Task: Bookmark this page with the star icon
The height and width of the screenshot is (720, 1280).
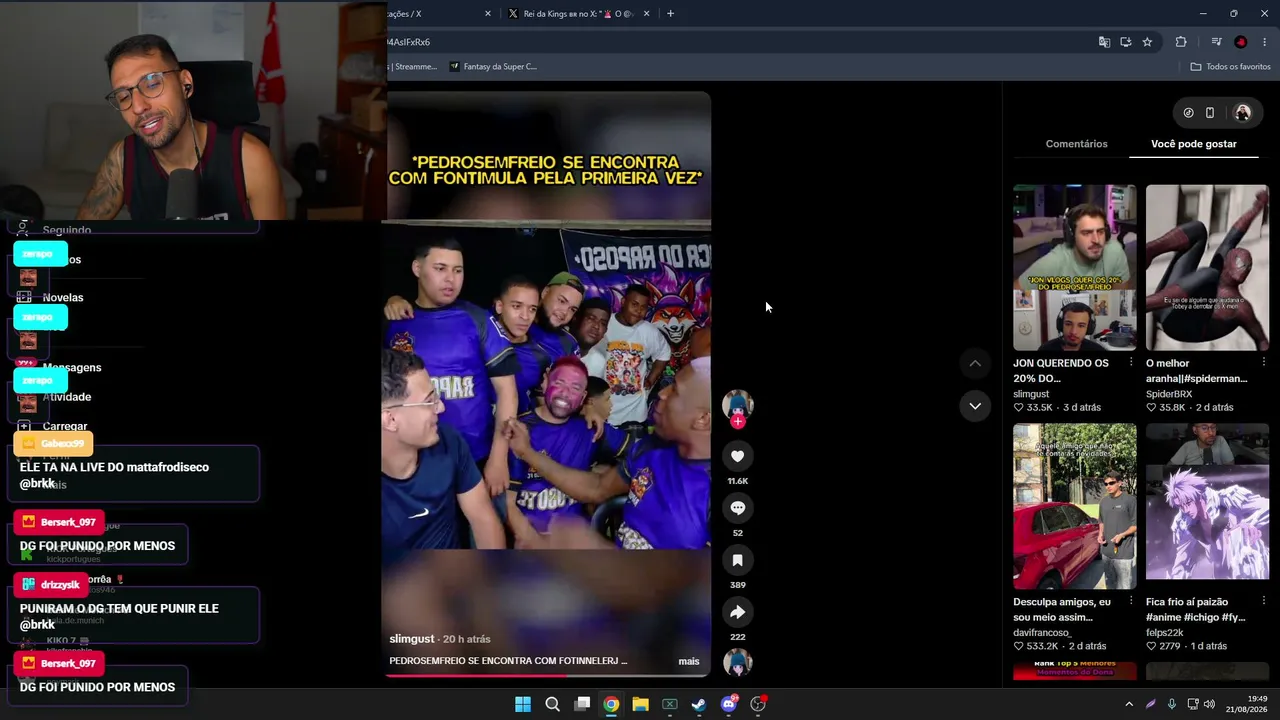Action: click(x=1147, y=42)
